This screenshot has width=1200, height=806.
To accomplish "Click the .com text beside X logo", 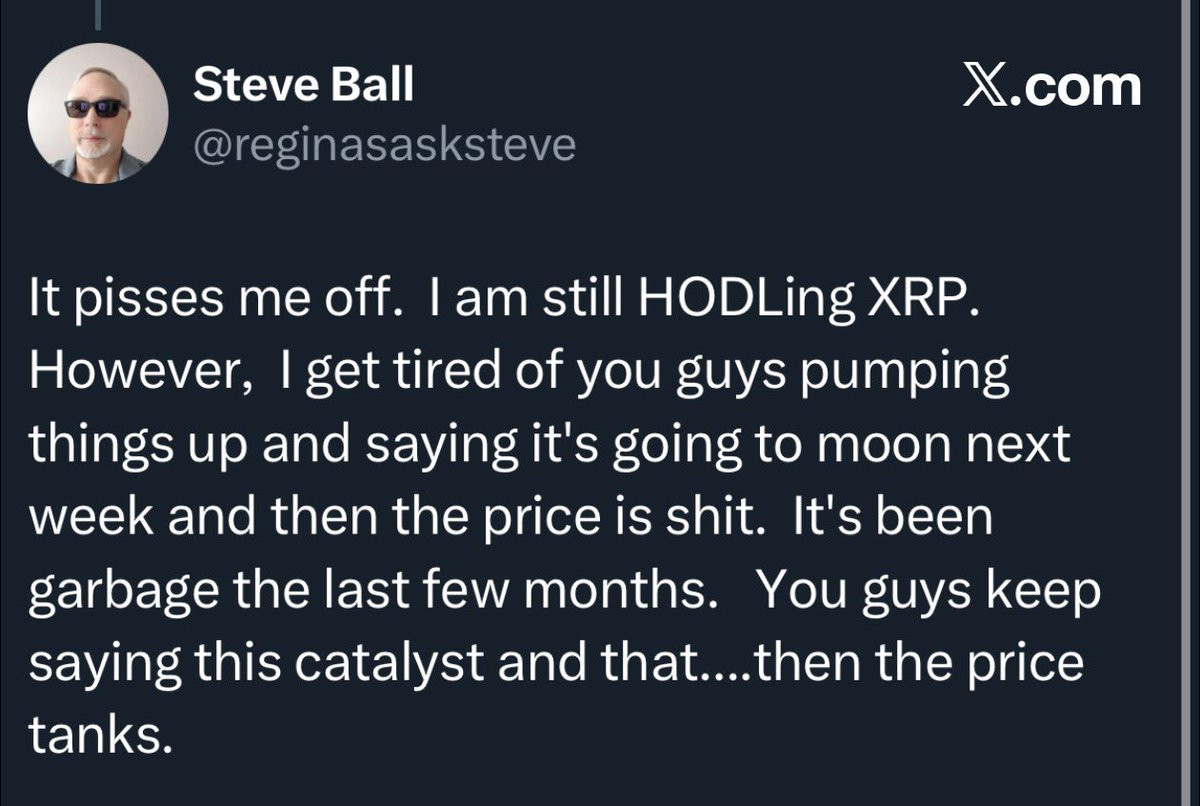I will click(1076, 87).
